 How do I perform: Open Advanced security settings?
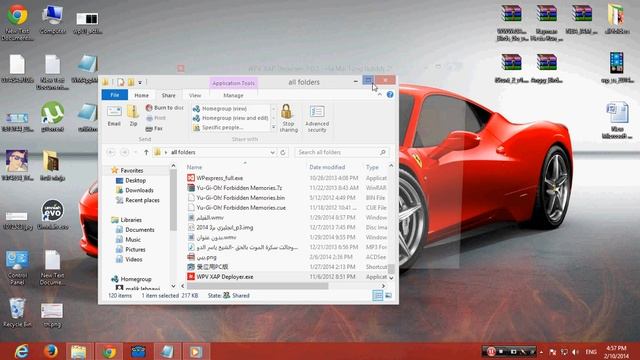point(317,119)
